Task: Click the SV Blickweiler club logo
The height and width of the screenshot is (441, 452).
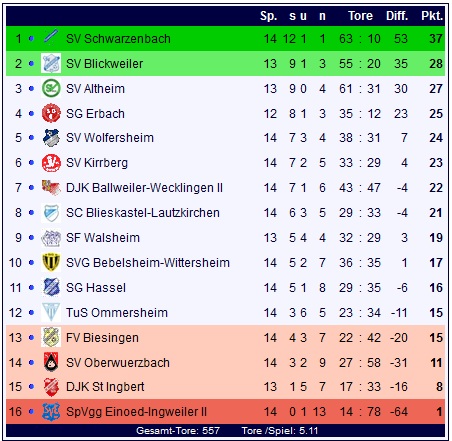Action: [51, 63]
